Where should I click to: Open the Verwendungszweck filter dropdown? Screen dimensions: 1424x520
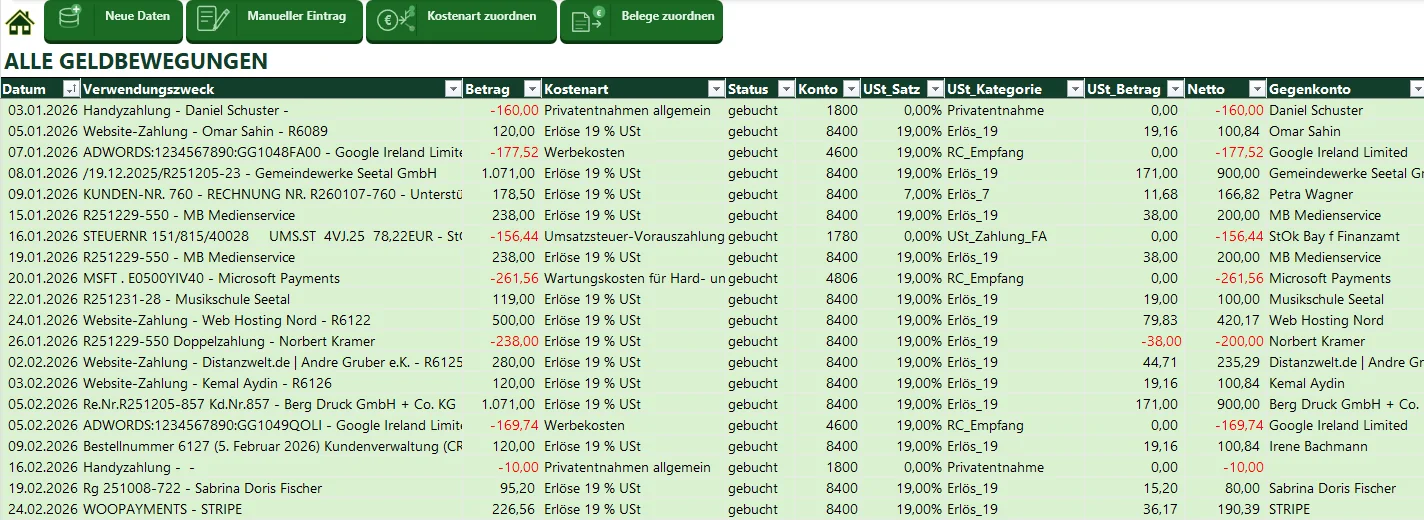(x=453, y=89)
